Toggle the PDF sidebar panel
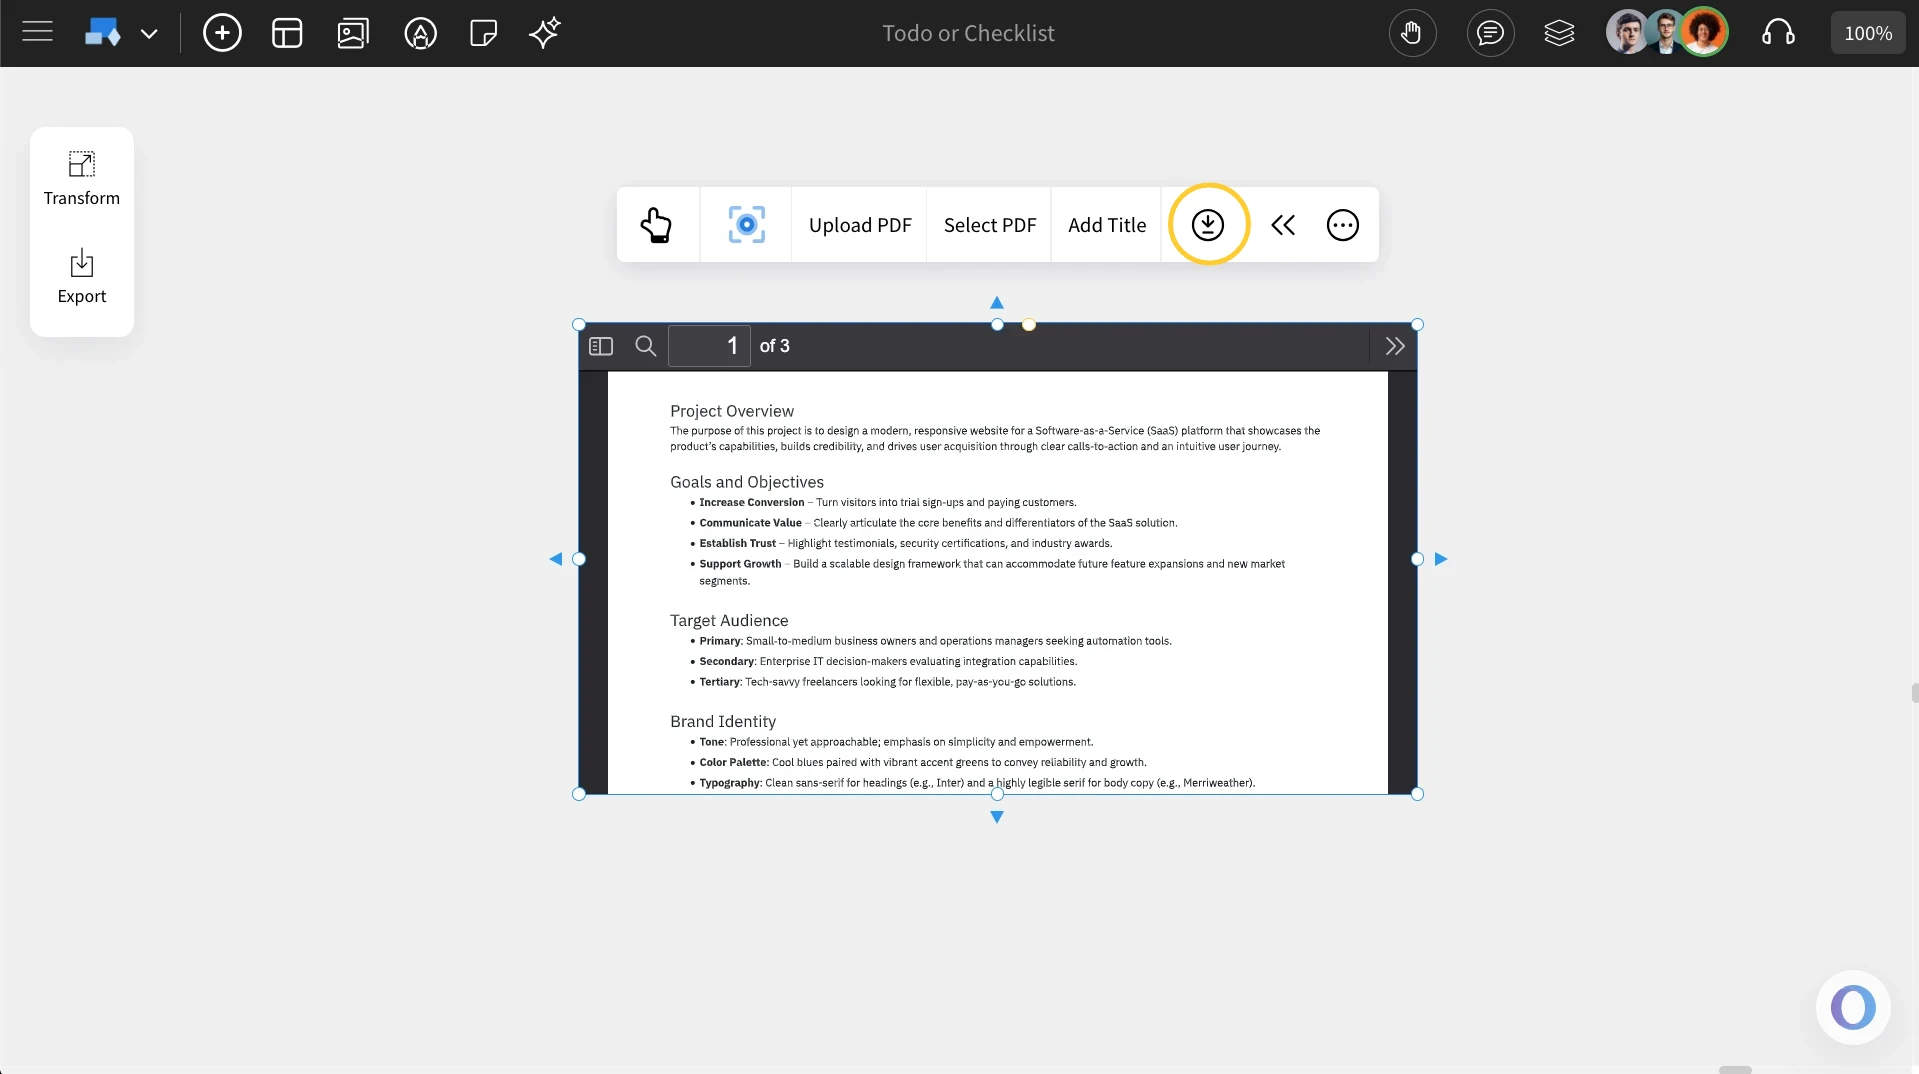This screenshot has height=1074, width=1919. pyautogui.click(x=601, y=346)
